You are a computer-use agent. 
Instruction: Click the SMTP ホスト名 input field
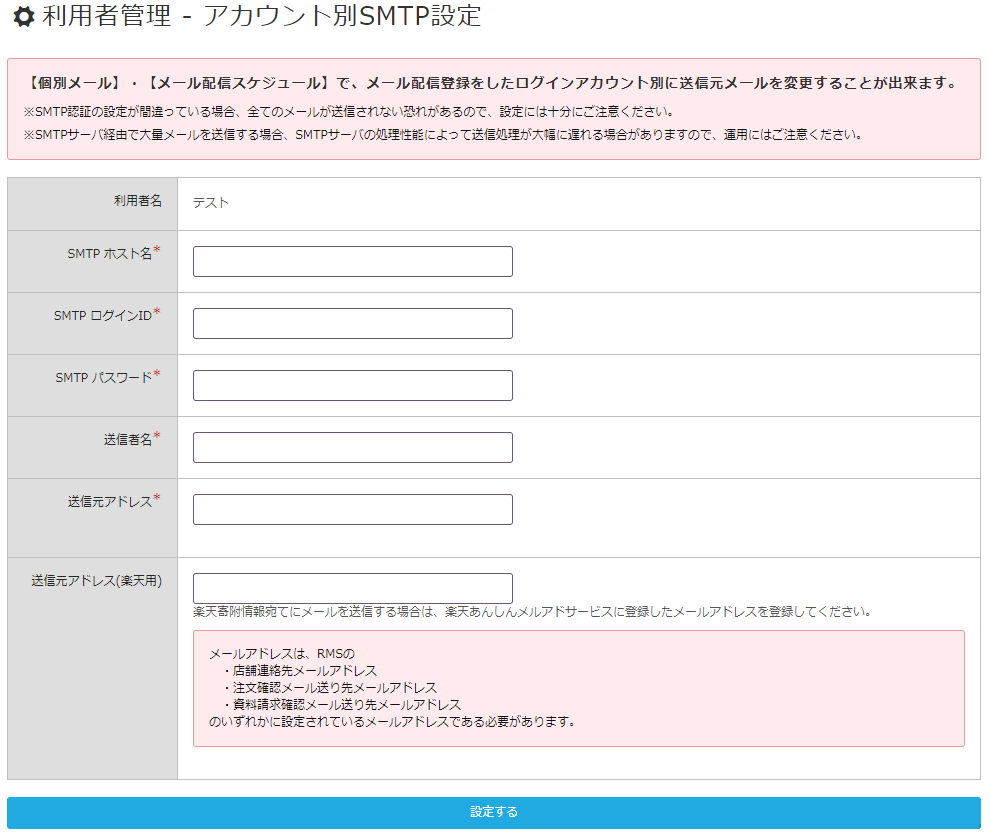[x=352, y=262]
